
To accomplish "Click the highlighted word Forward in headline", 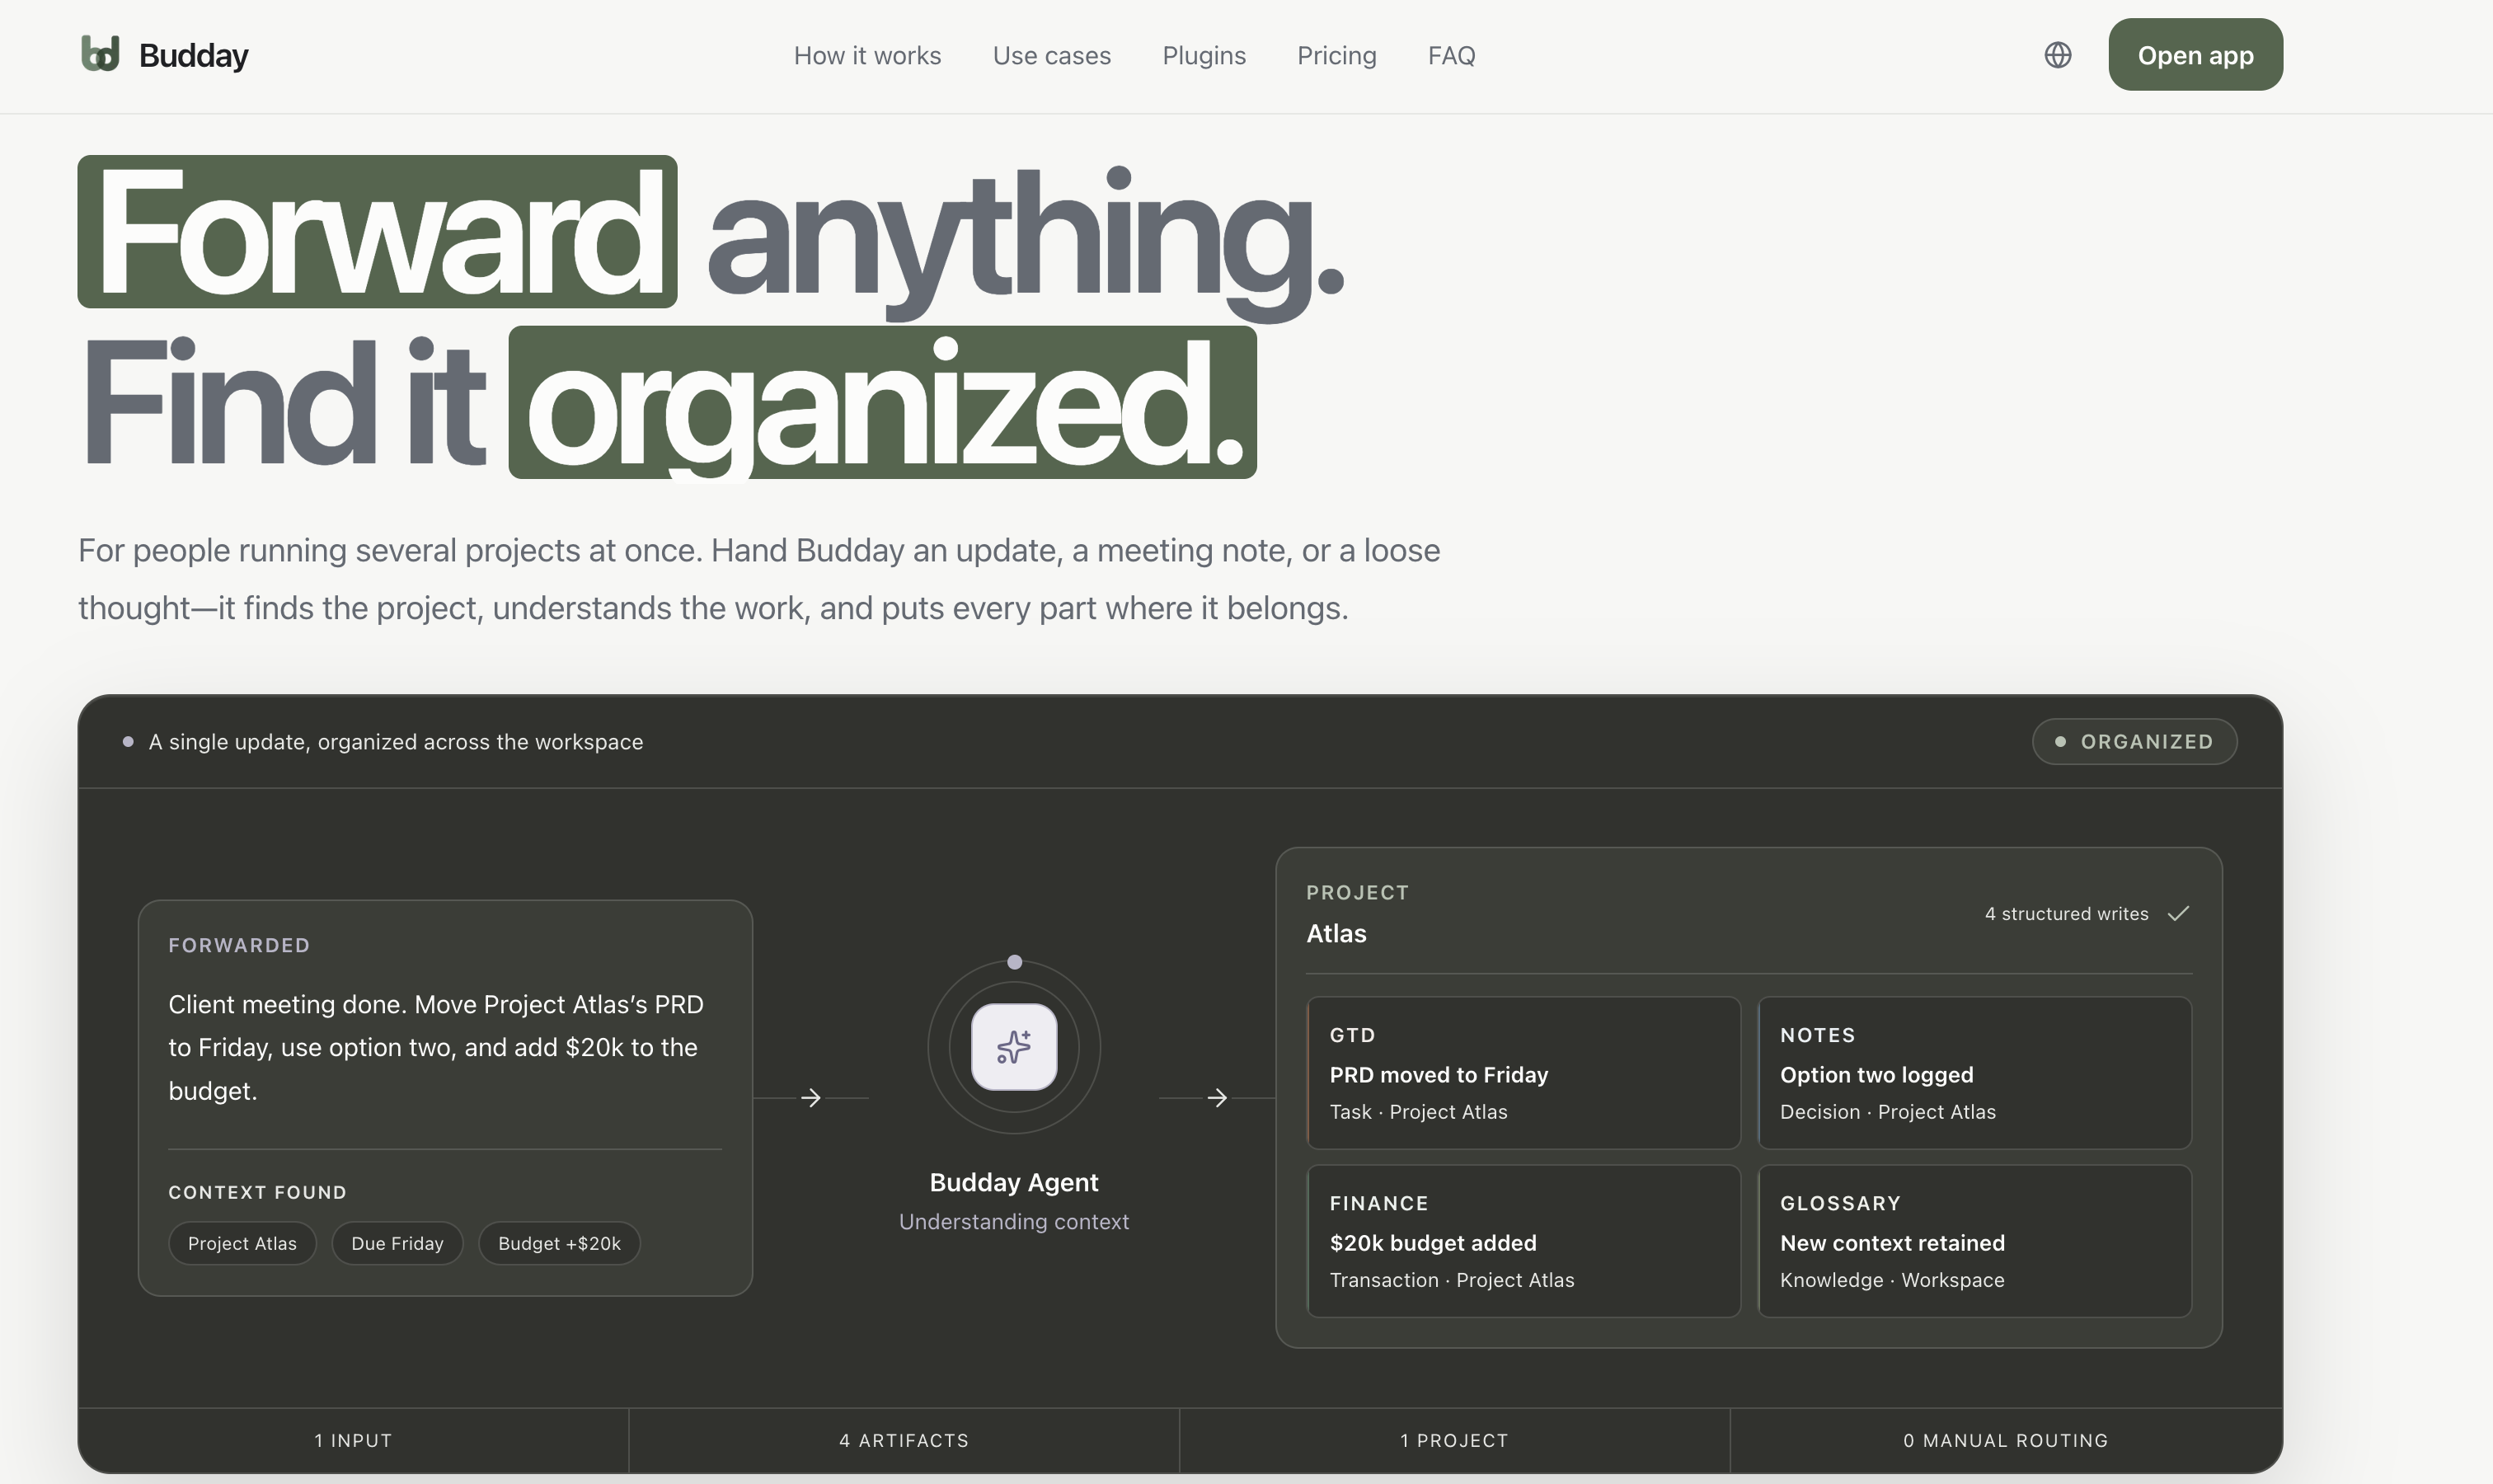I will click(377, 231).
